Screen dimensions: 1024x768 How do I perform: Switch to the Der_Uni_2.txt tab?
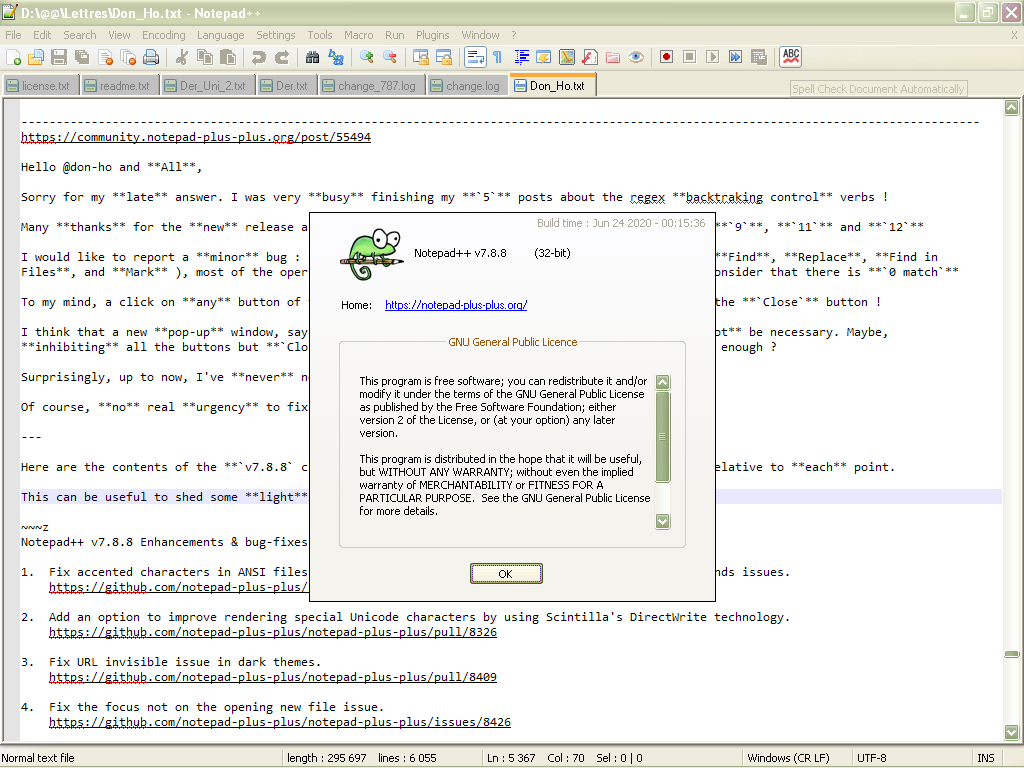[208, 86]
